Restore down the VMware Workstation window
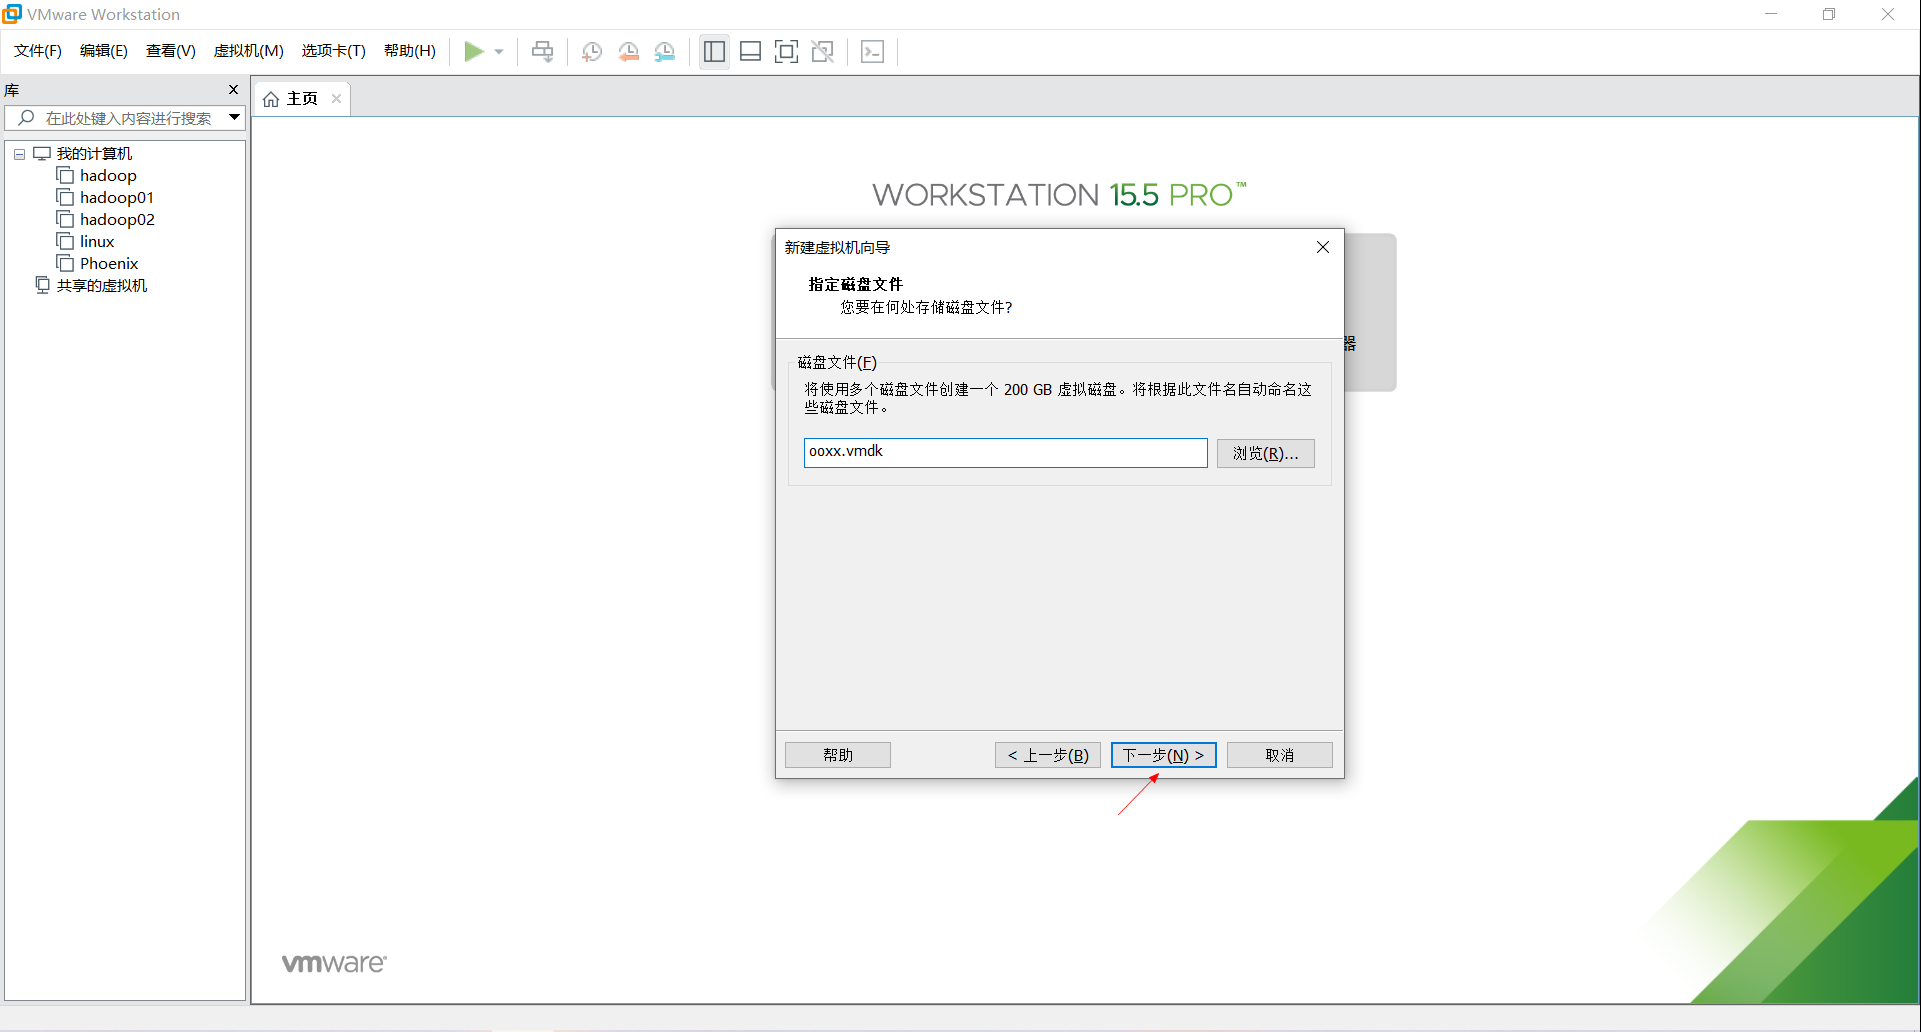The image size is (1921, 1032). [x=1829, y=14]
